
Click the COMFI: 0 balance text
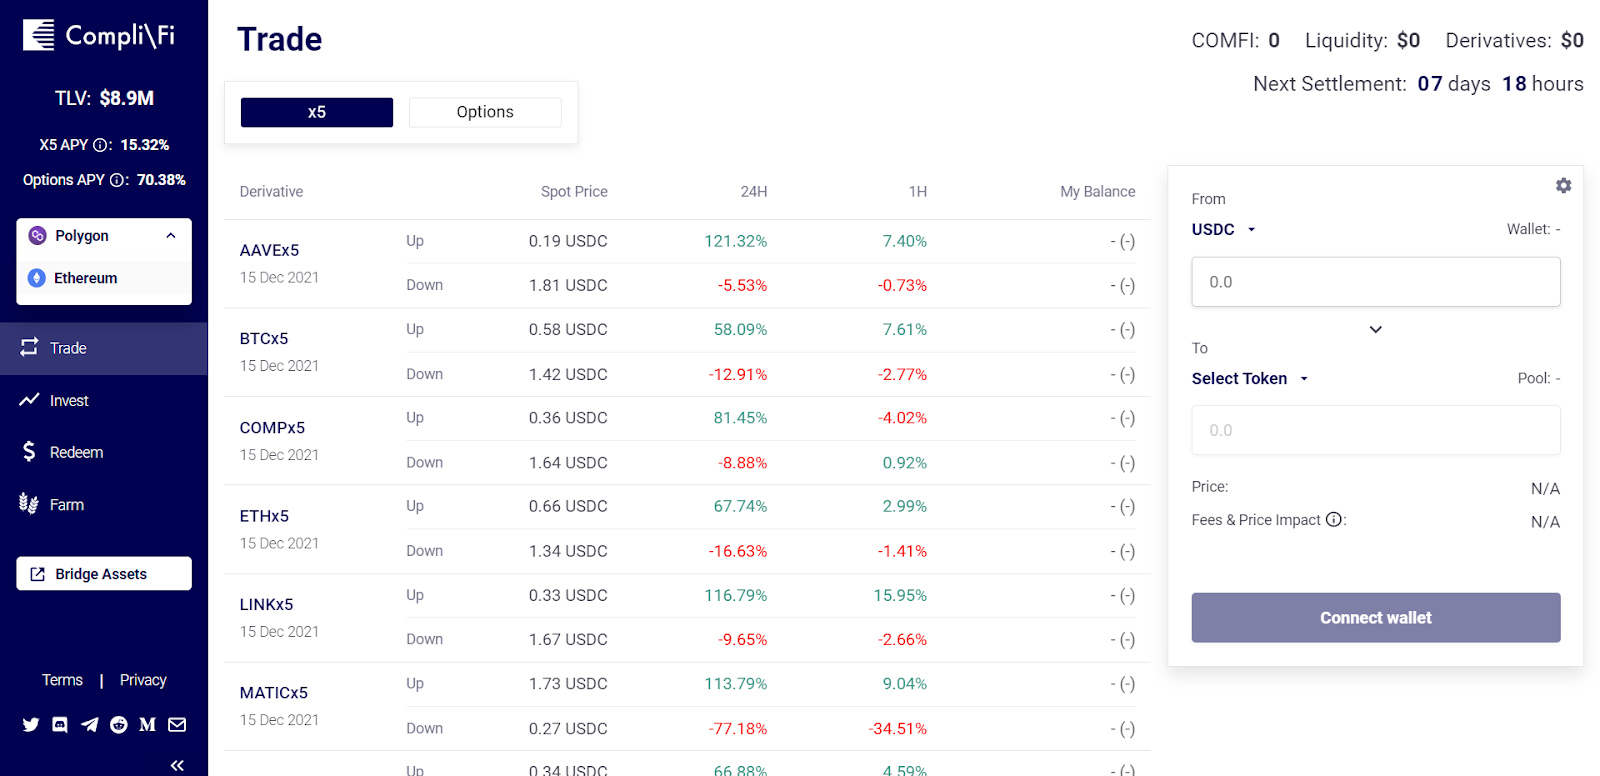tap(1235, 40)
